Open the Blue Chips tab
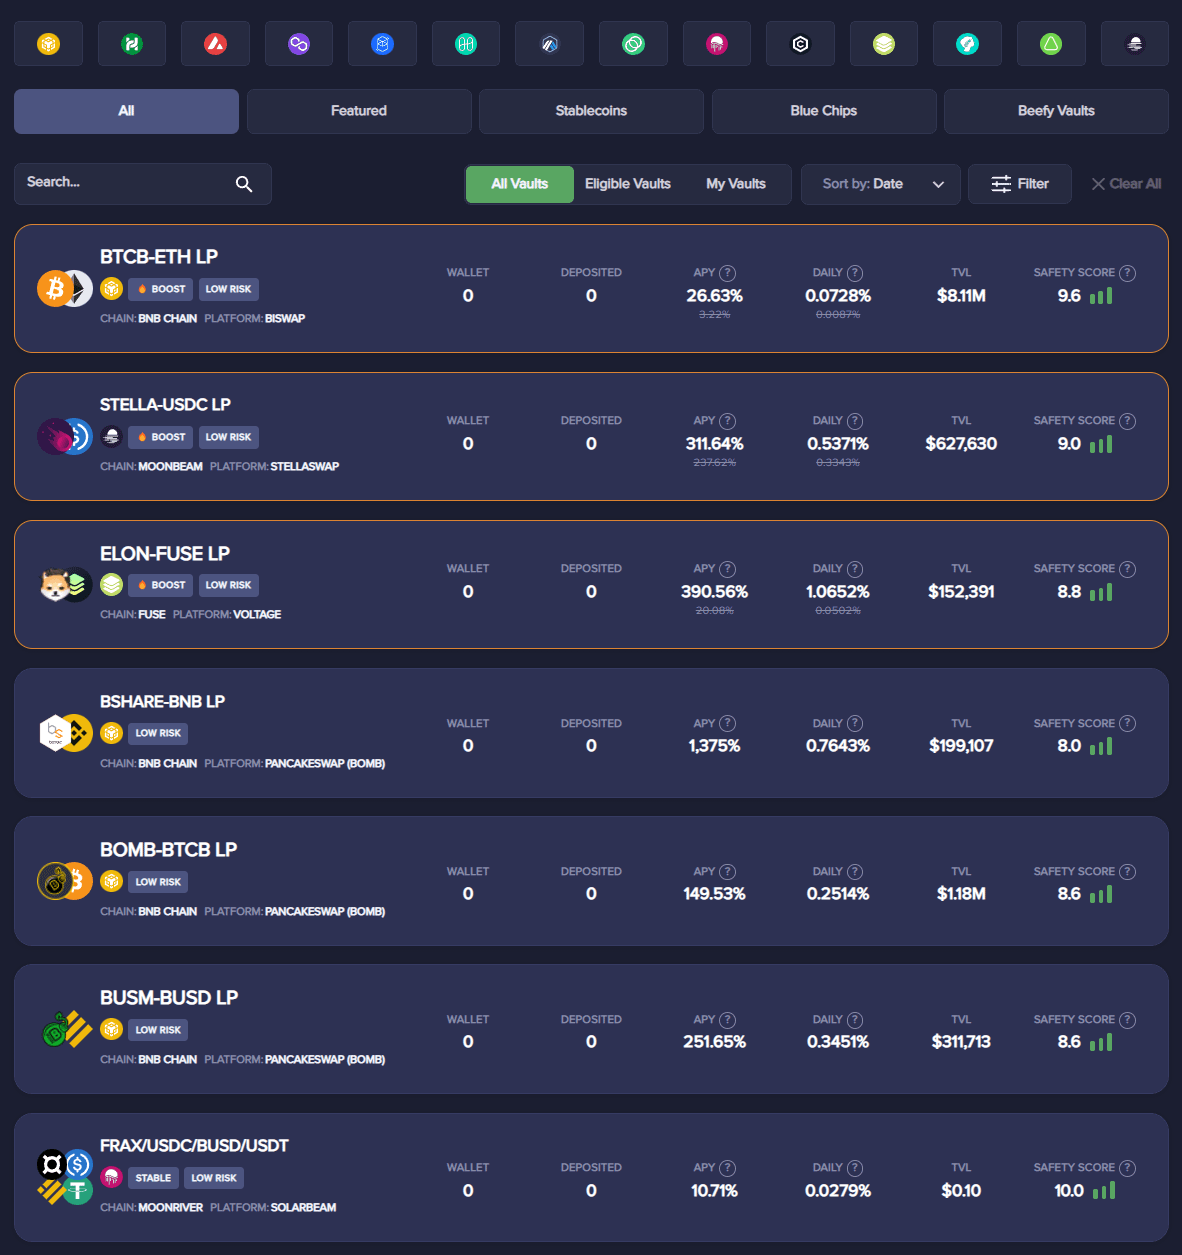Viewport: 1182px width, 1255px height. tap(824, 111)
